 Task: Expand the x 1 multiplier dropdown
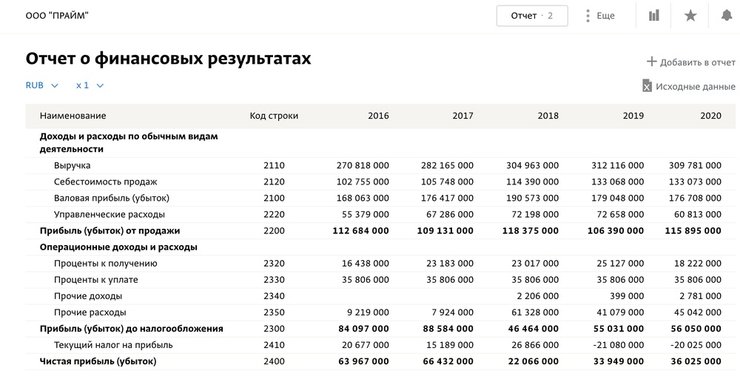90,85
